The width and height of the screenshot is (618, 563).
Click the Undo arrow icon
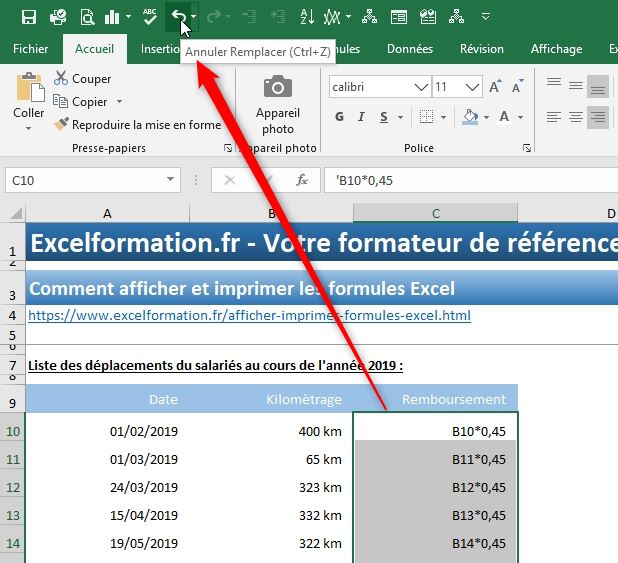178,16
